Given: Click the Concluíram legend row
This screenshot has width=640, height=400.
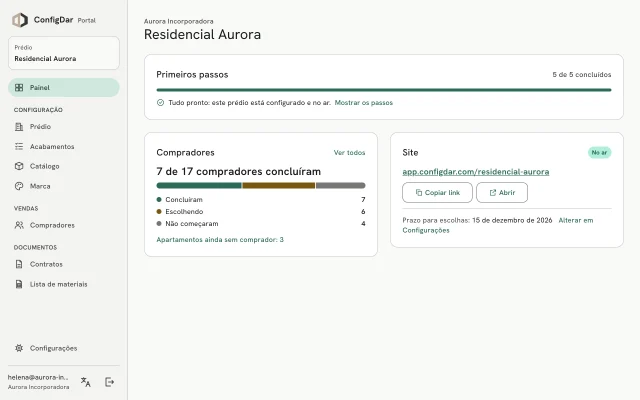Looking at the screenshot, I should (x=261, y=200).
